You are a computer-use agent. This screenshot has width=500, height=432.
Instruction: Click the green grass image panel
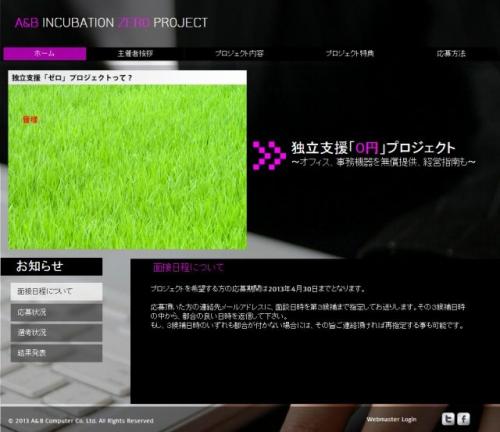(x=127, y=167)
